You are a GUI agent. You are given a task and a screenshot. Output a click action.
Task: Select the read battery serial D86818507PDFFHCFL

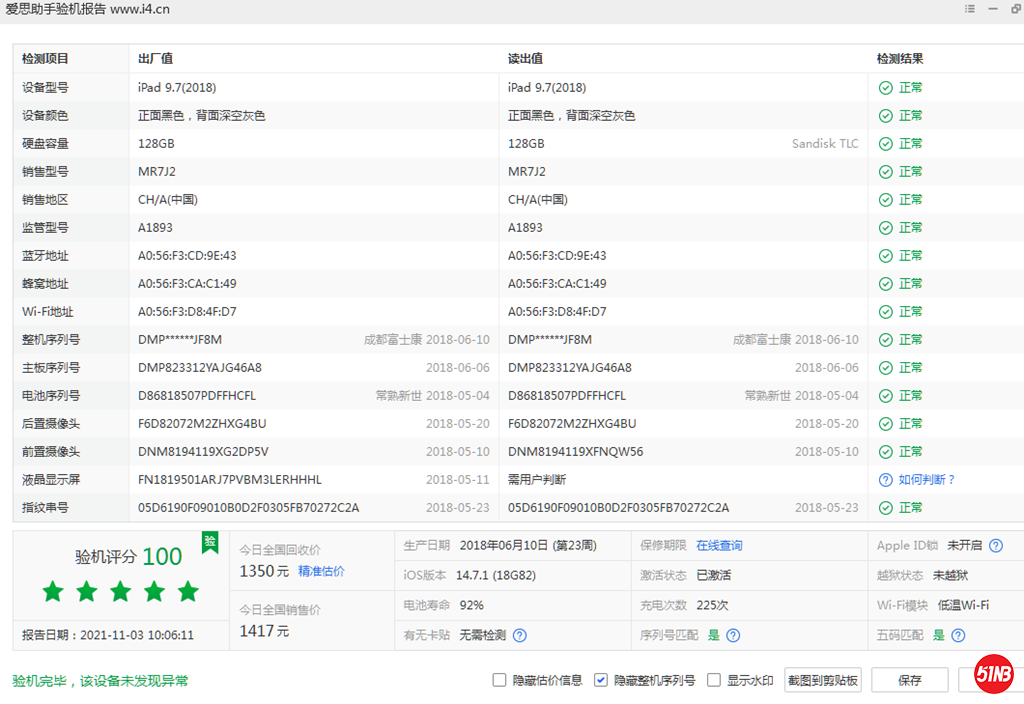point(567,396)
